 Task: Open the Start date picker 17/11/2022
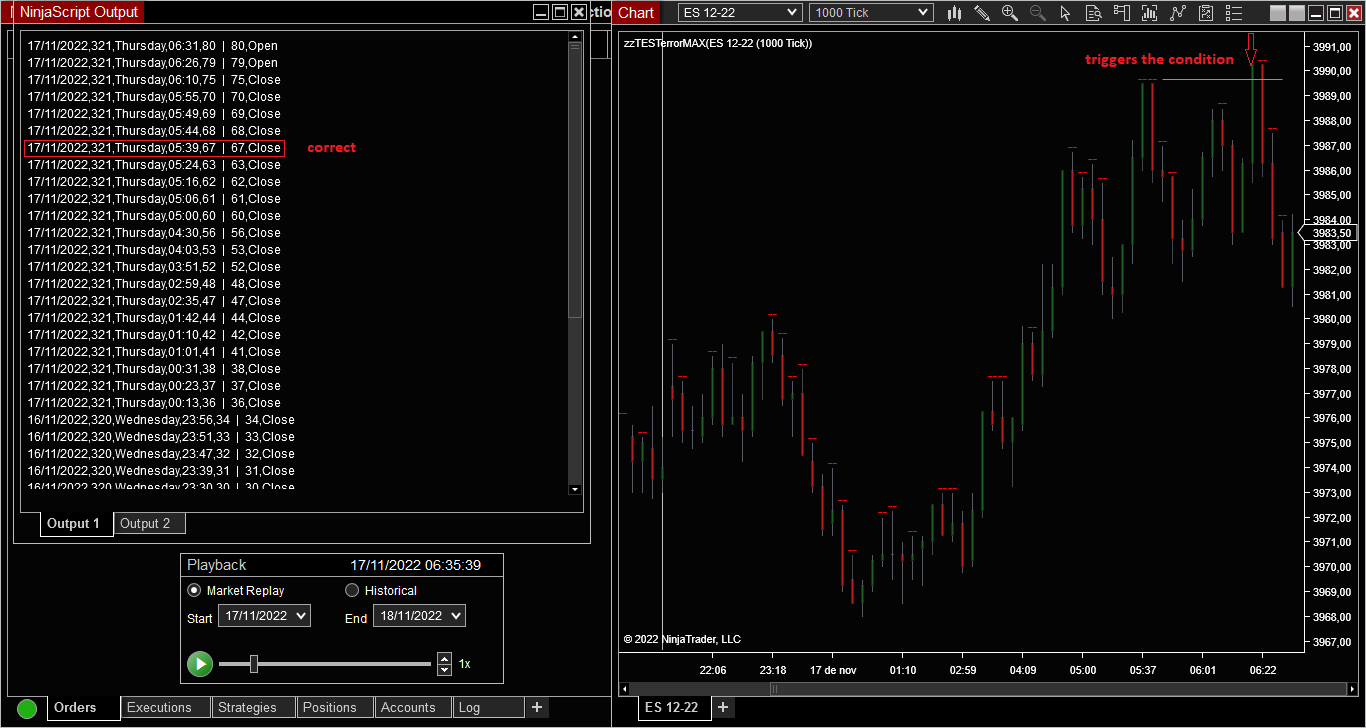point(264,616)
